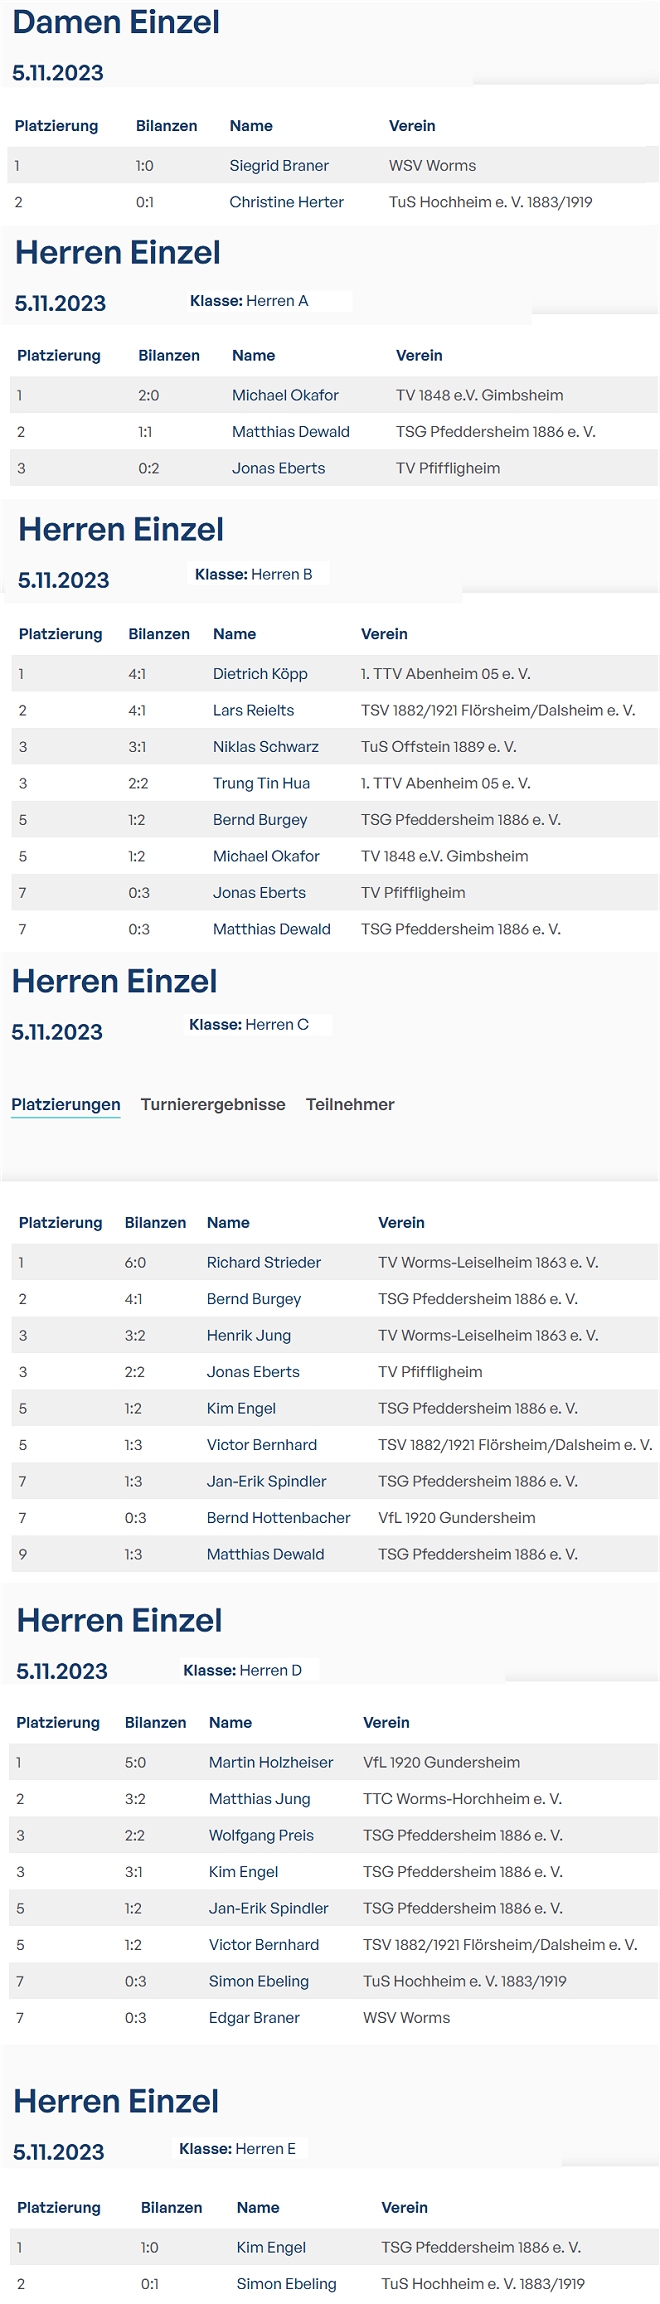
Task: Open Siegrid Braner's player entry
Action: (279, 166)
